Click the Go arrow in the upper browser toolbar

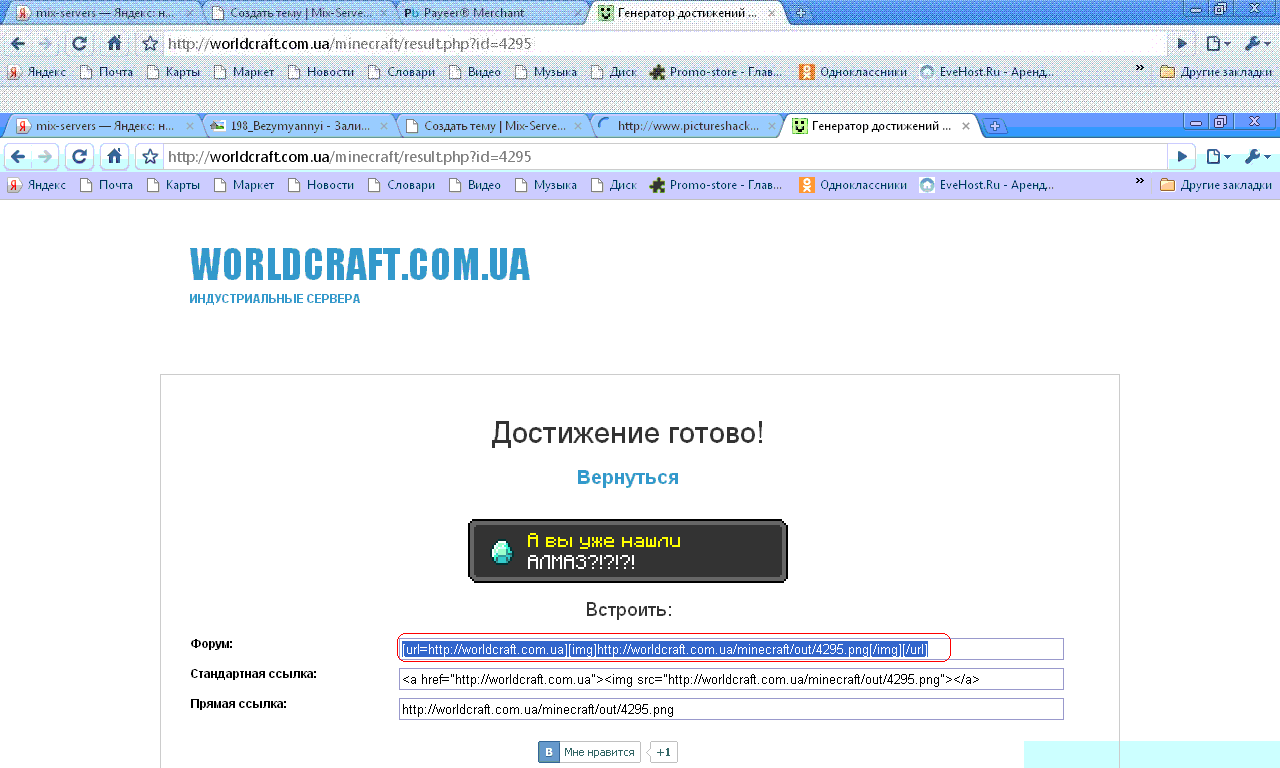[x=1182, y=44]
